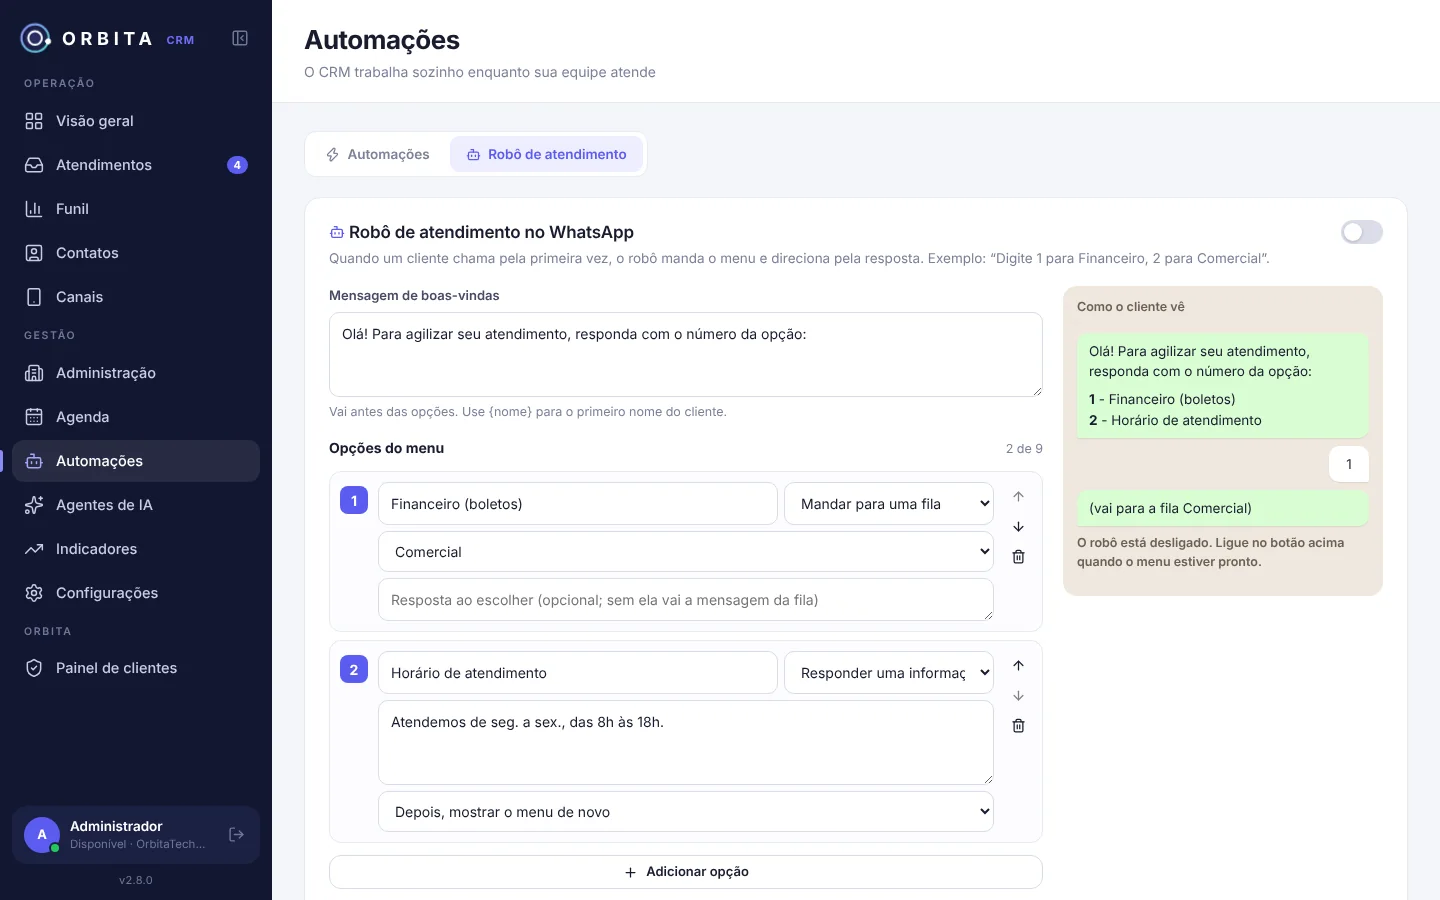Click the 'Atendemos de seg. a sex.' text area
Image resolution: width=1440 pixels, height=900 pixels.
[x=686, y=743]
